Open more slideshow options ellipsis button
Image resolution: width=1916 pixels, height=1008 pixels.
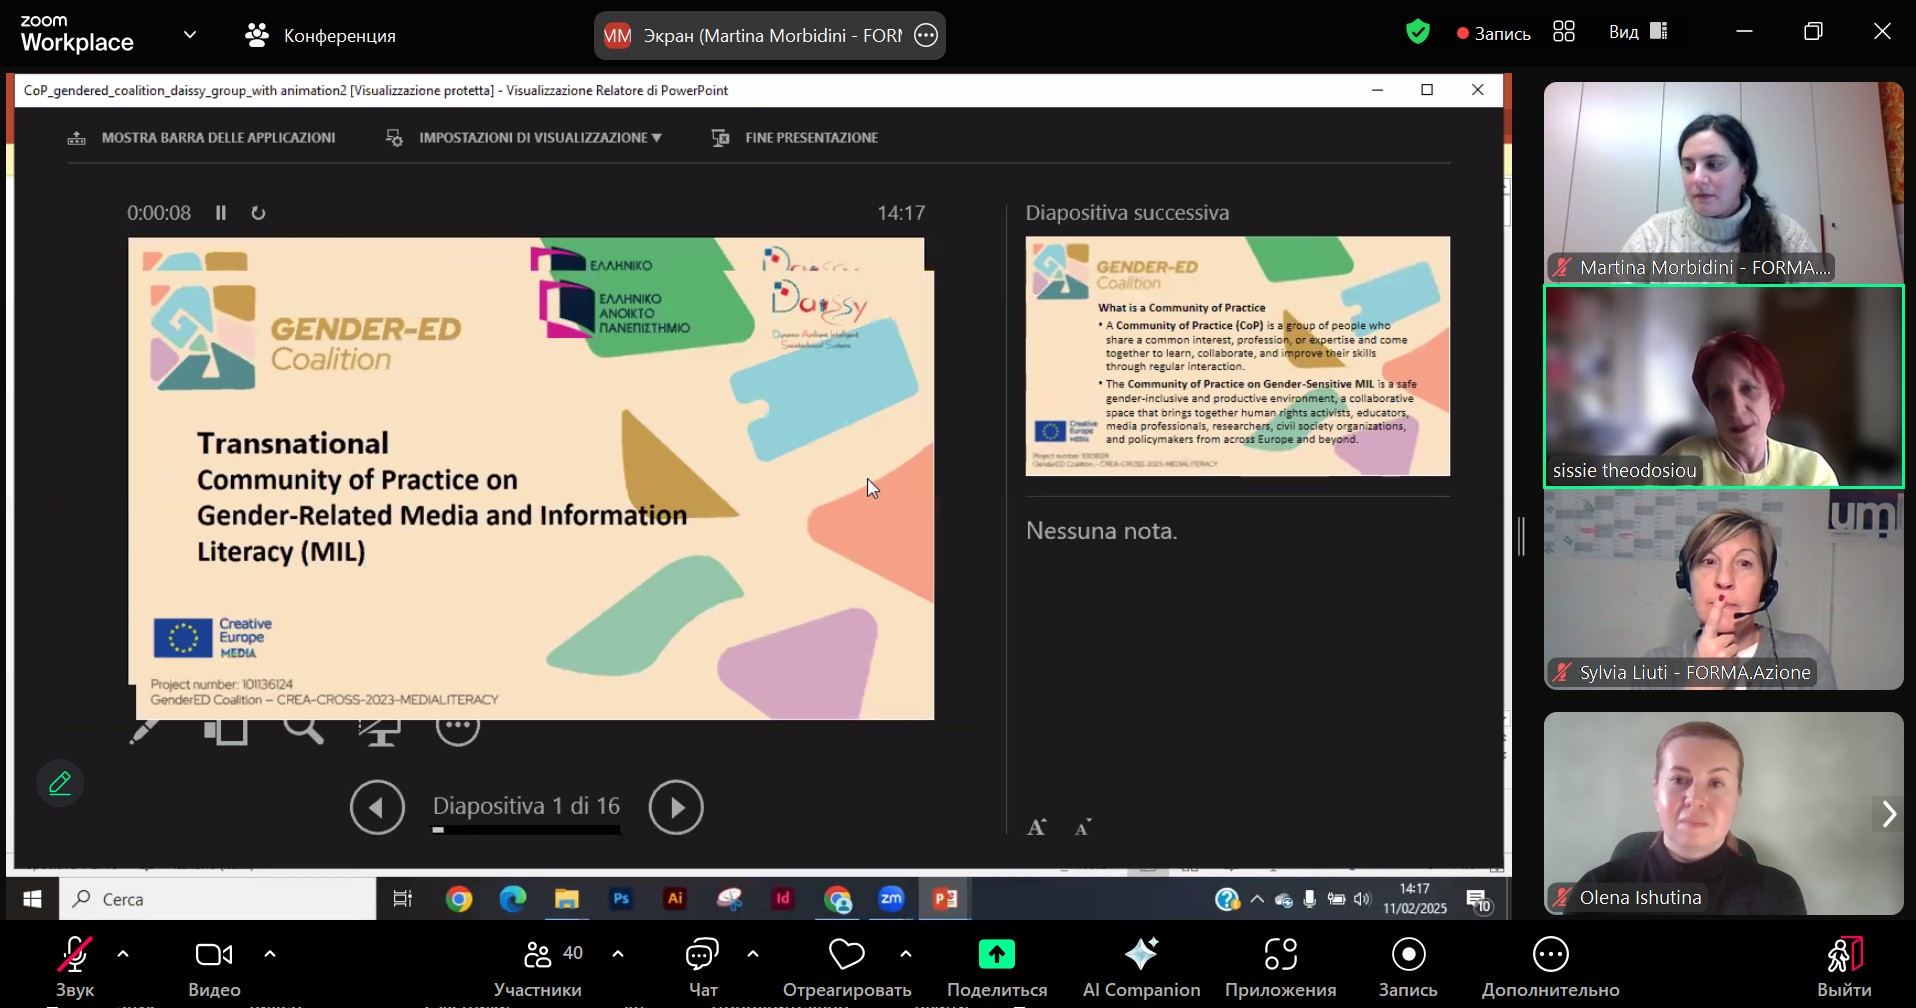(458, 729)
